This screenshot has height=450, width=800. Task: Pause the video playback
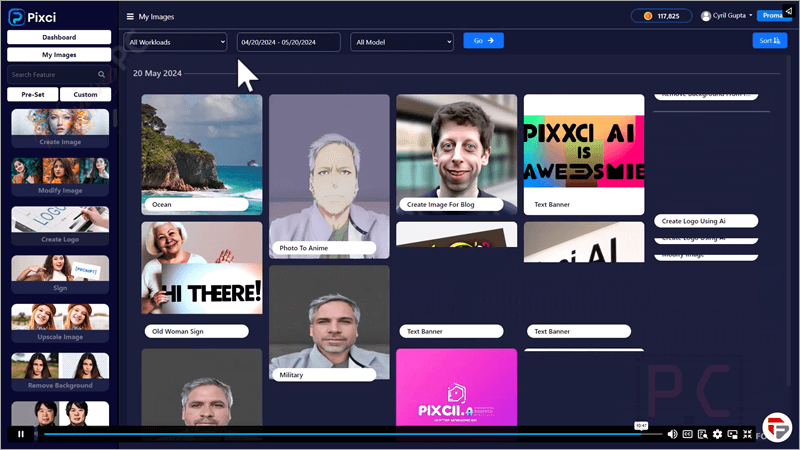point(21,434)
